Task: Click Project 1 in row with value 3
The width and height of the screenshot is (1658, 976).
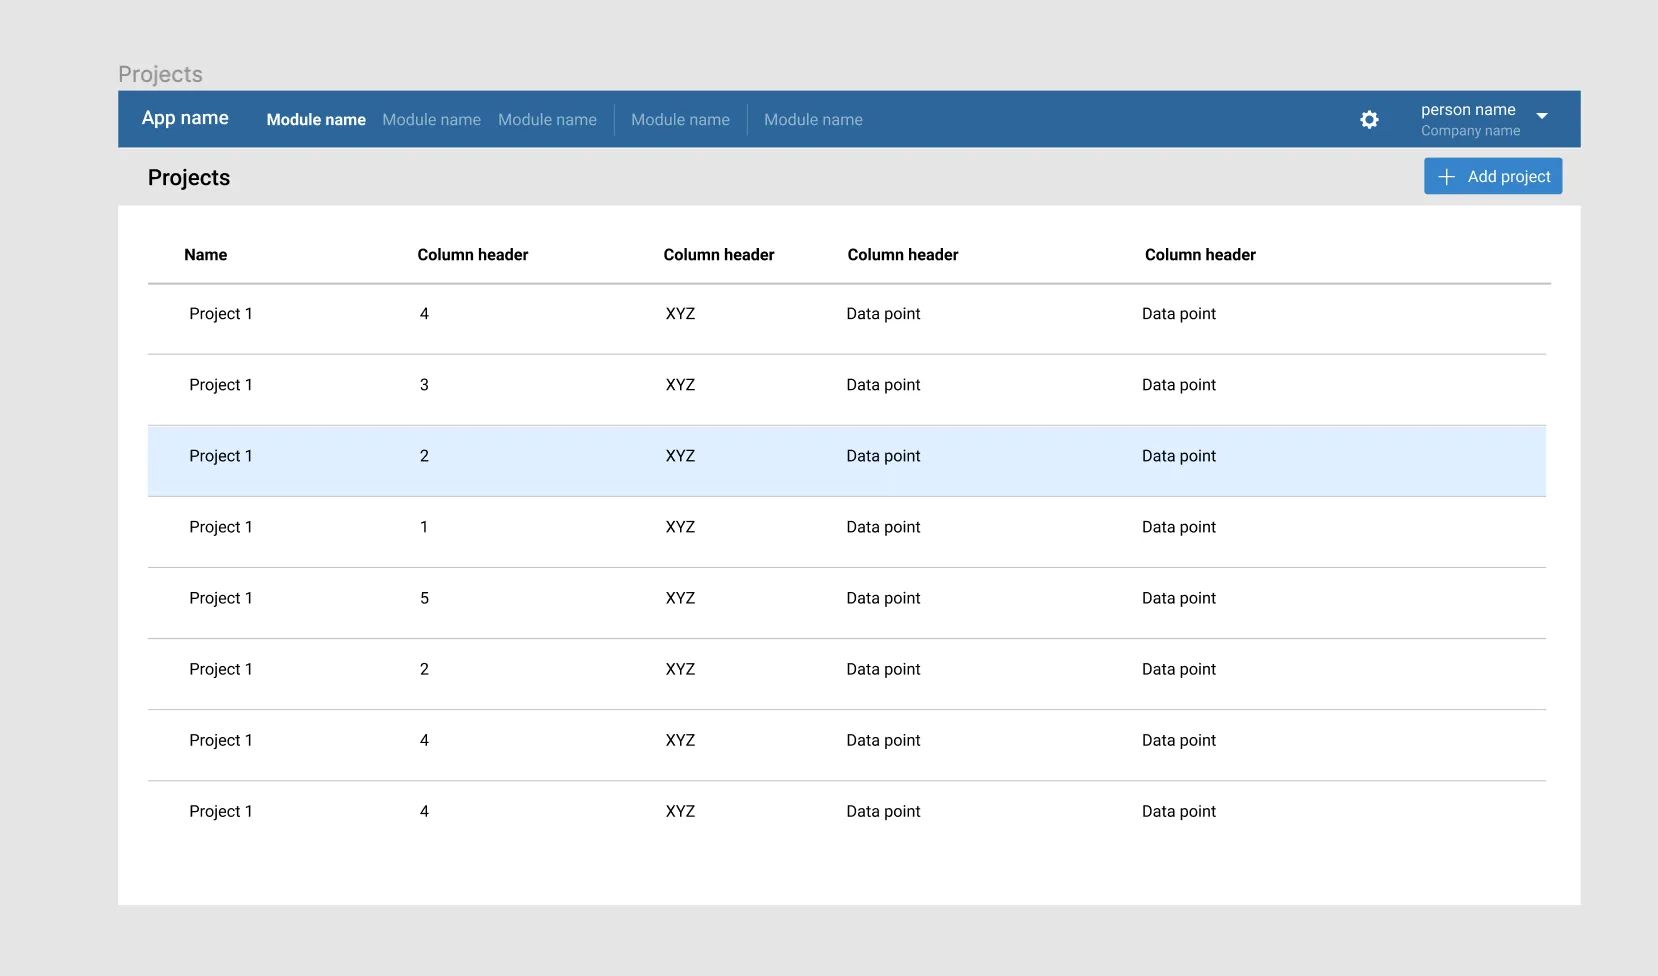Action: coord(221,385)
